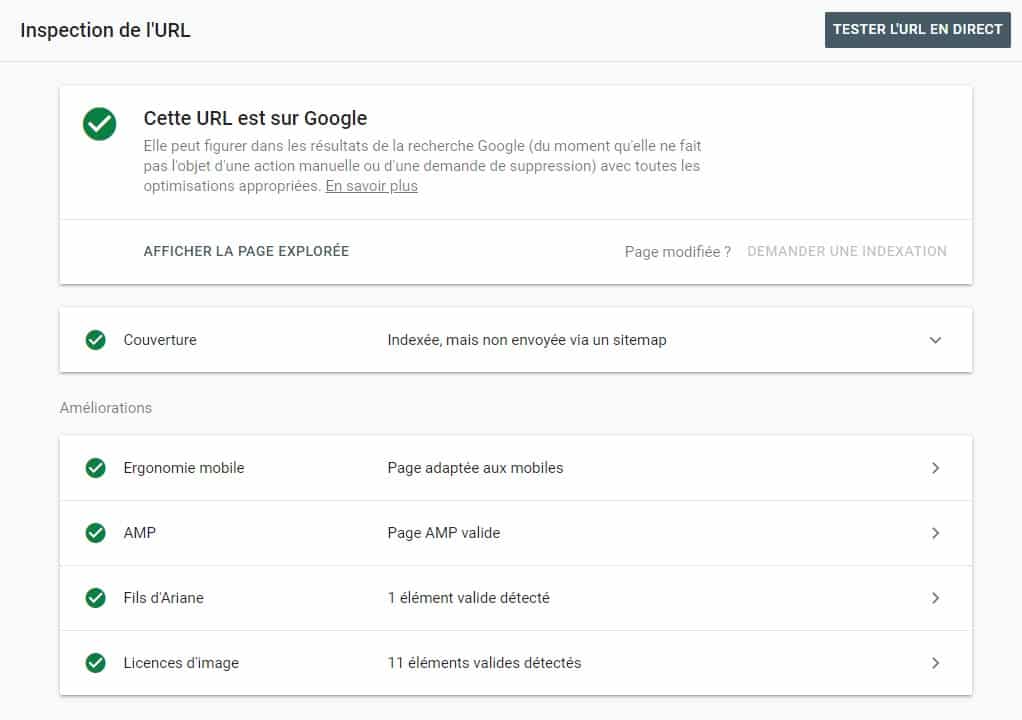This screenshot has width=1022, height=720.
Task: Click 'DEMANDER UNE INDEXATION'
Action: [846, 251]
